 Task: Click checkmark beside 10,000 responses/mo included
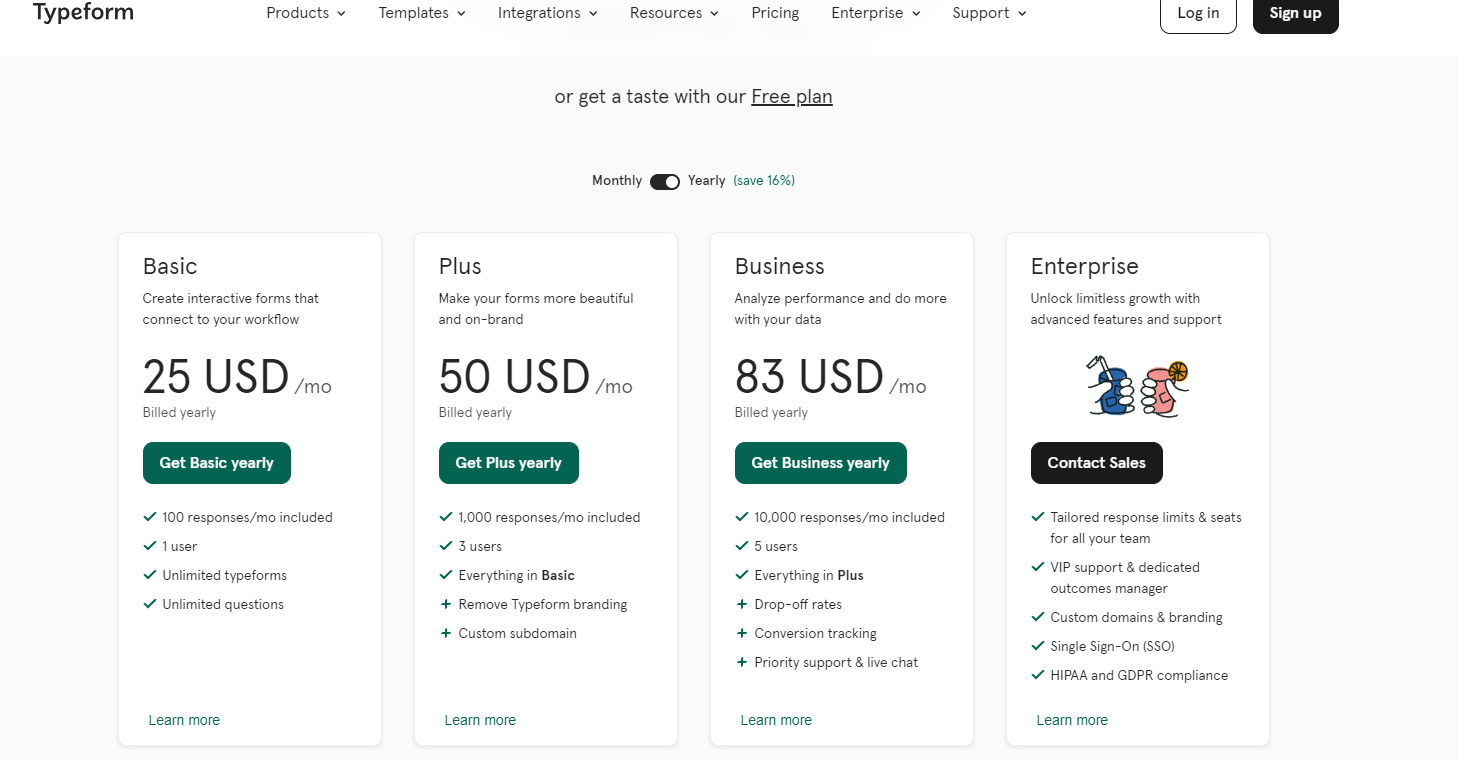pos(742,517)
